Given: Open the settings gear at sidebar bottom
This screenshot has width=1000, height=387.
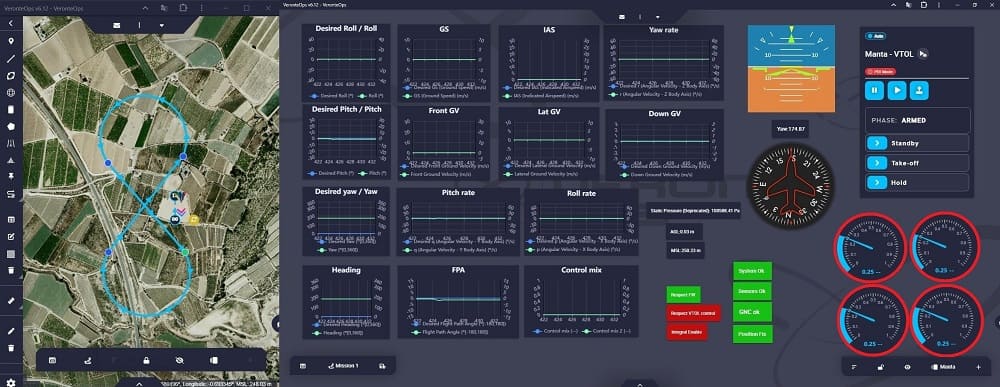Looking at the screenshot, I should coord(11,382).
